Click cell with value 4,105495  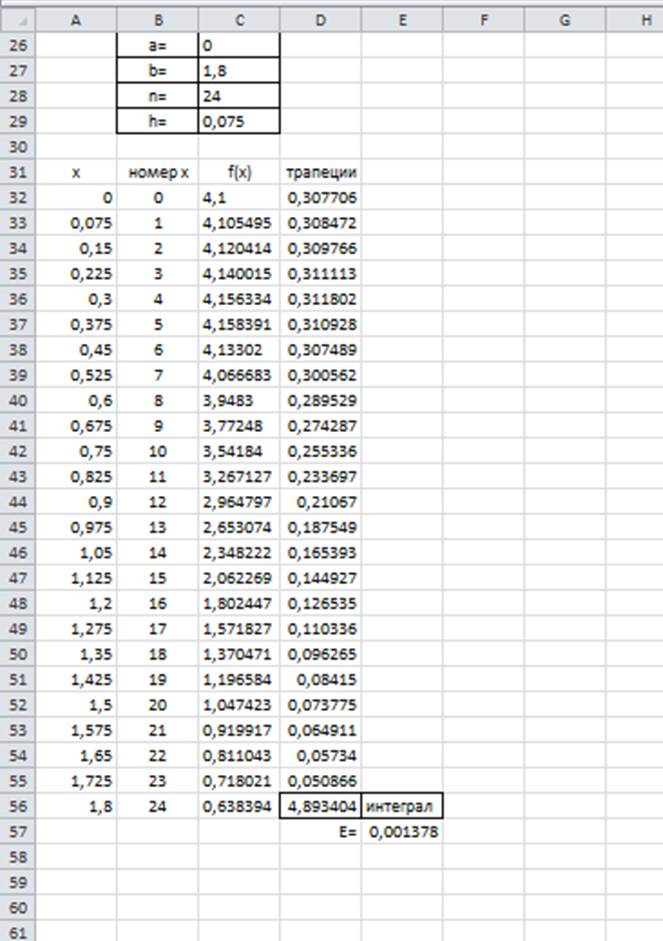239,223
